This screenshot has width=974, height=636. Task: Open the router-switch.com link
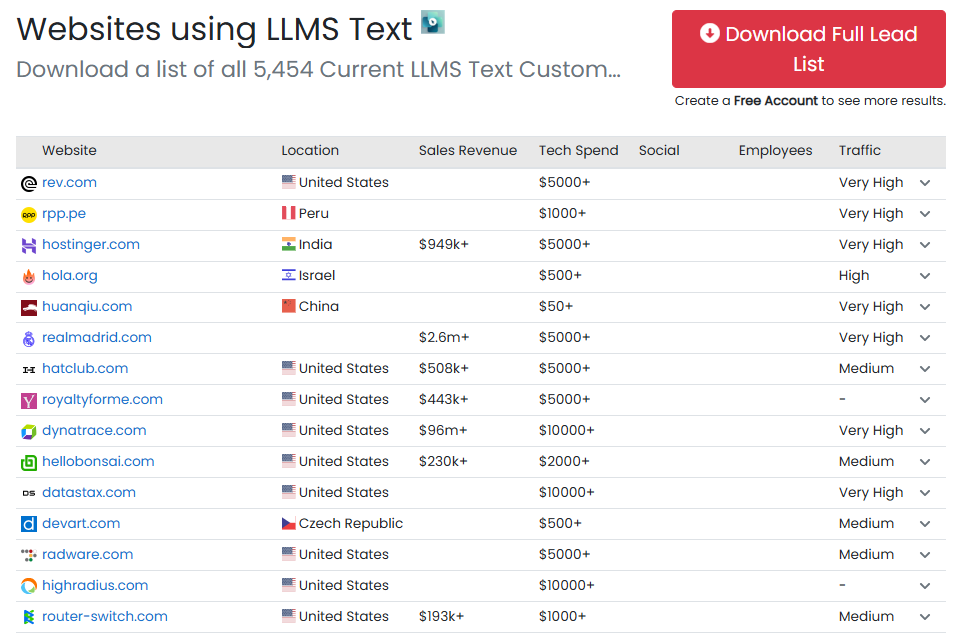coord(105,617)
